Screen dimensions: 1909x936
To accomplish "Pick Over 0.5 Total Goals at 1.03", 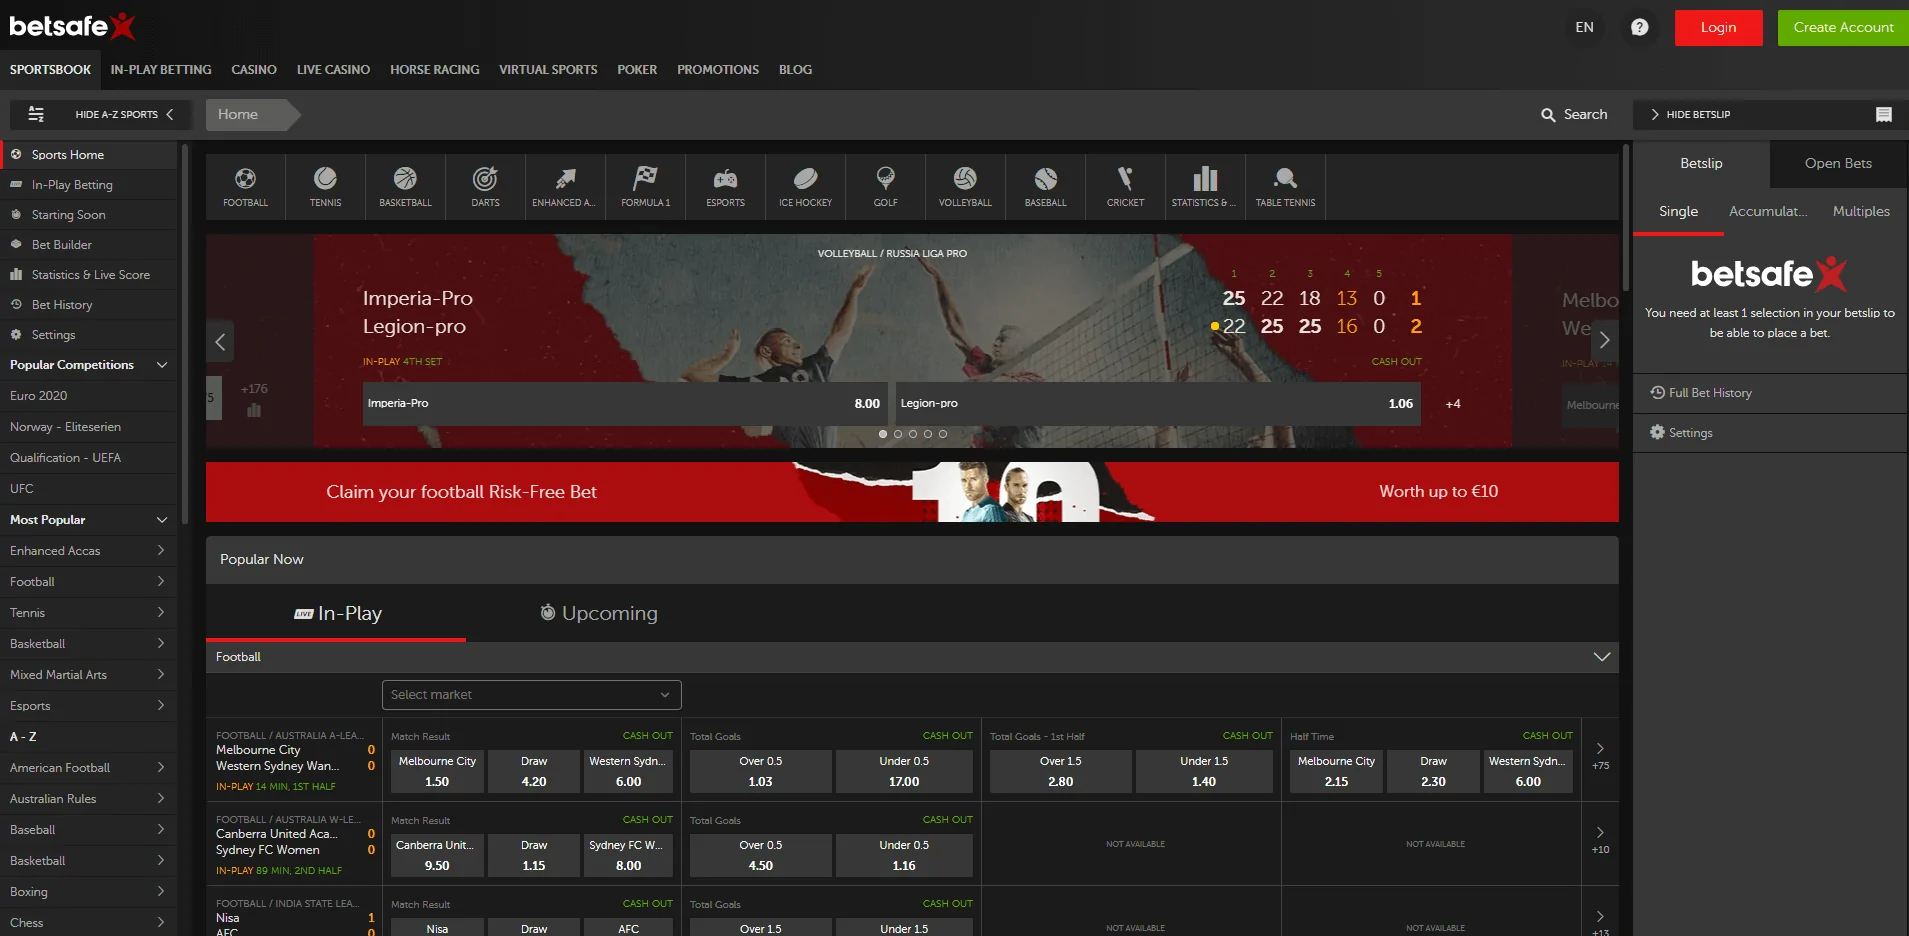I will click(760, 772).
